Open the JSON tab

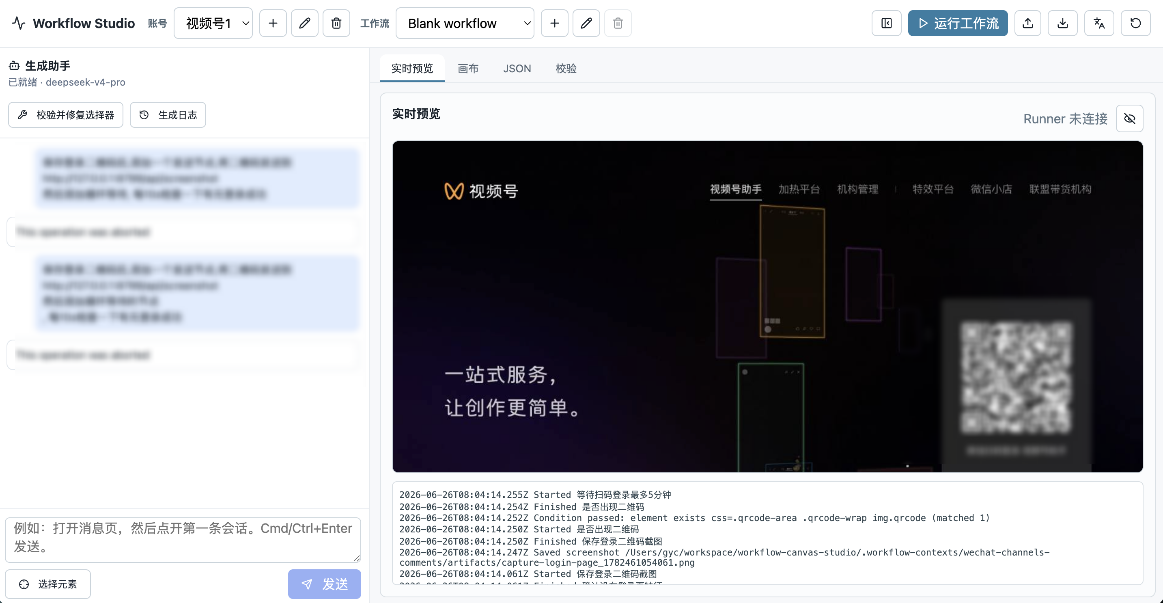pos(517,68)
